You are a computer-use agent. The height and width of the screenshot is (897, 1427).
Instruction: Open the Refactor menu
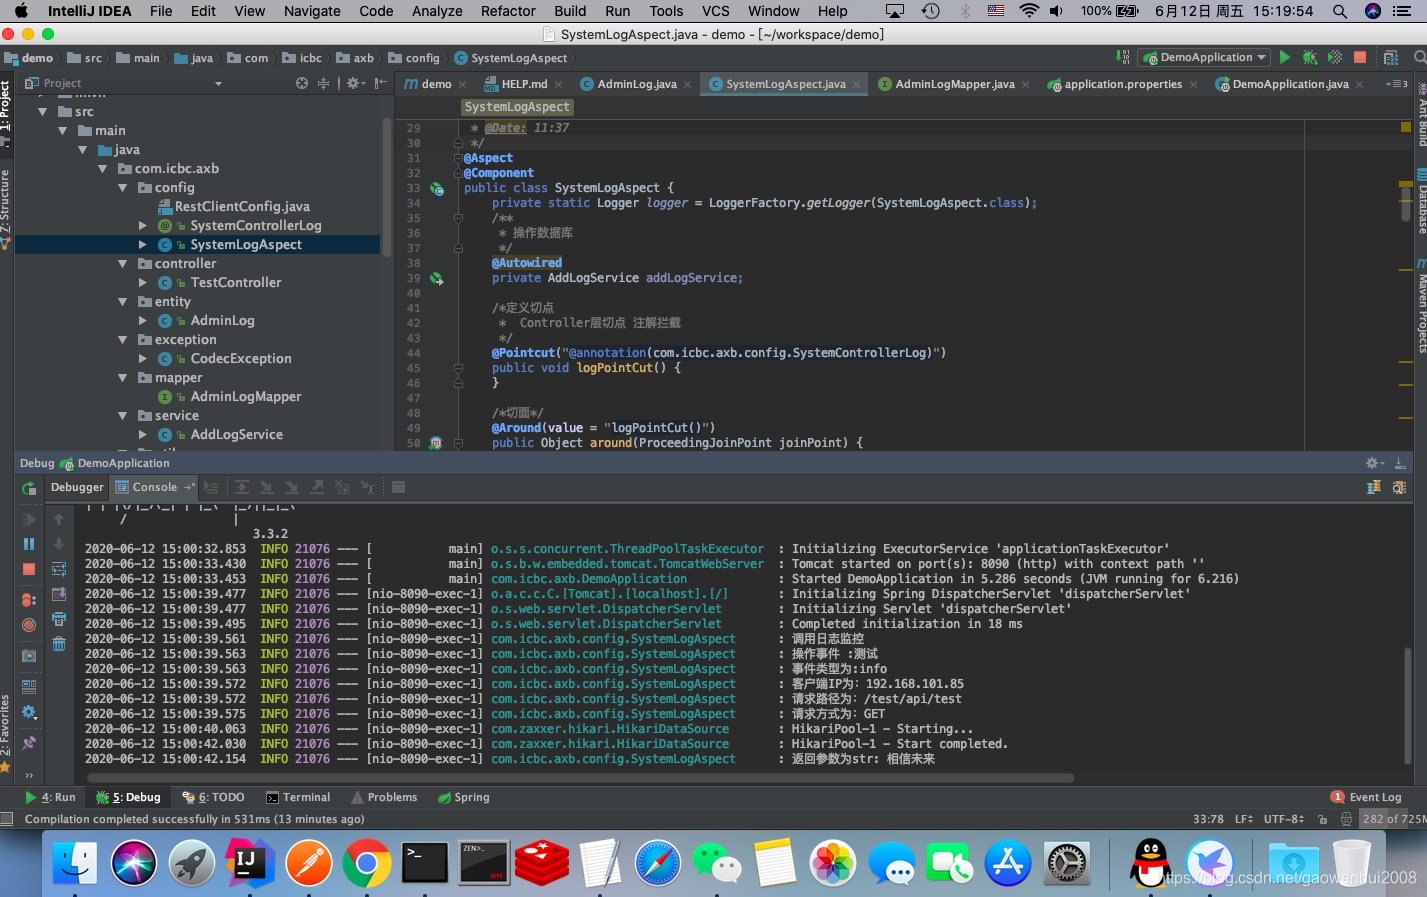[508, 11]
